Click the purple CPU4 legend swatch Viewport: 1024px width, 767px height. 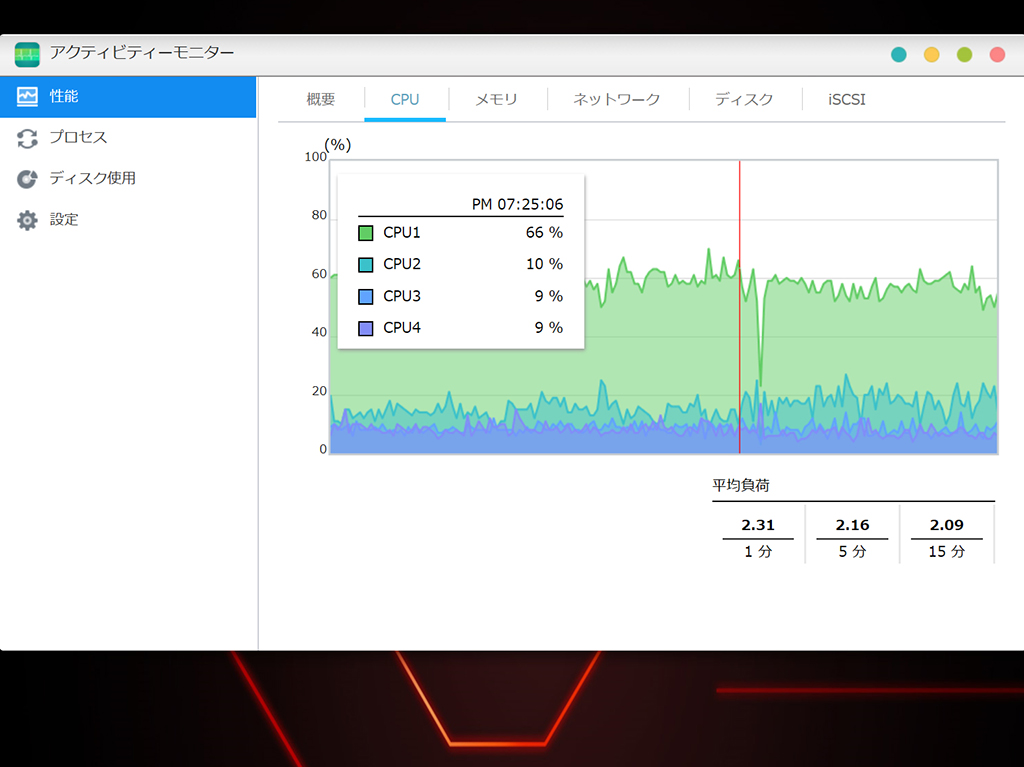tap(366, 328)
